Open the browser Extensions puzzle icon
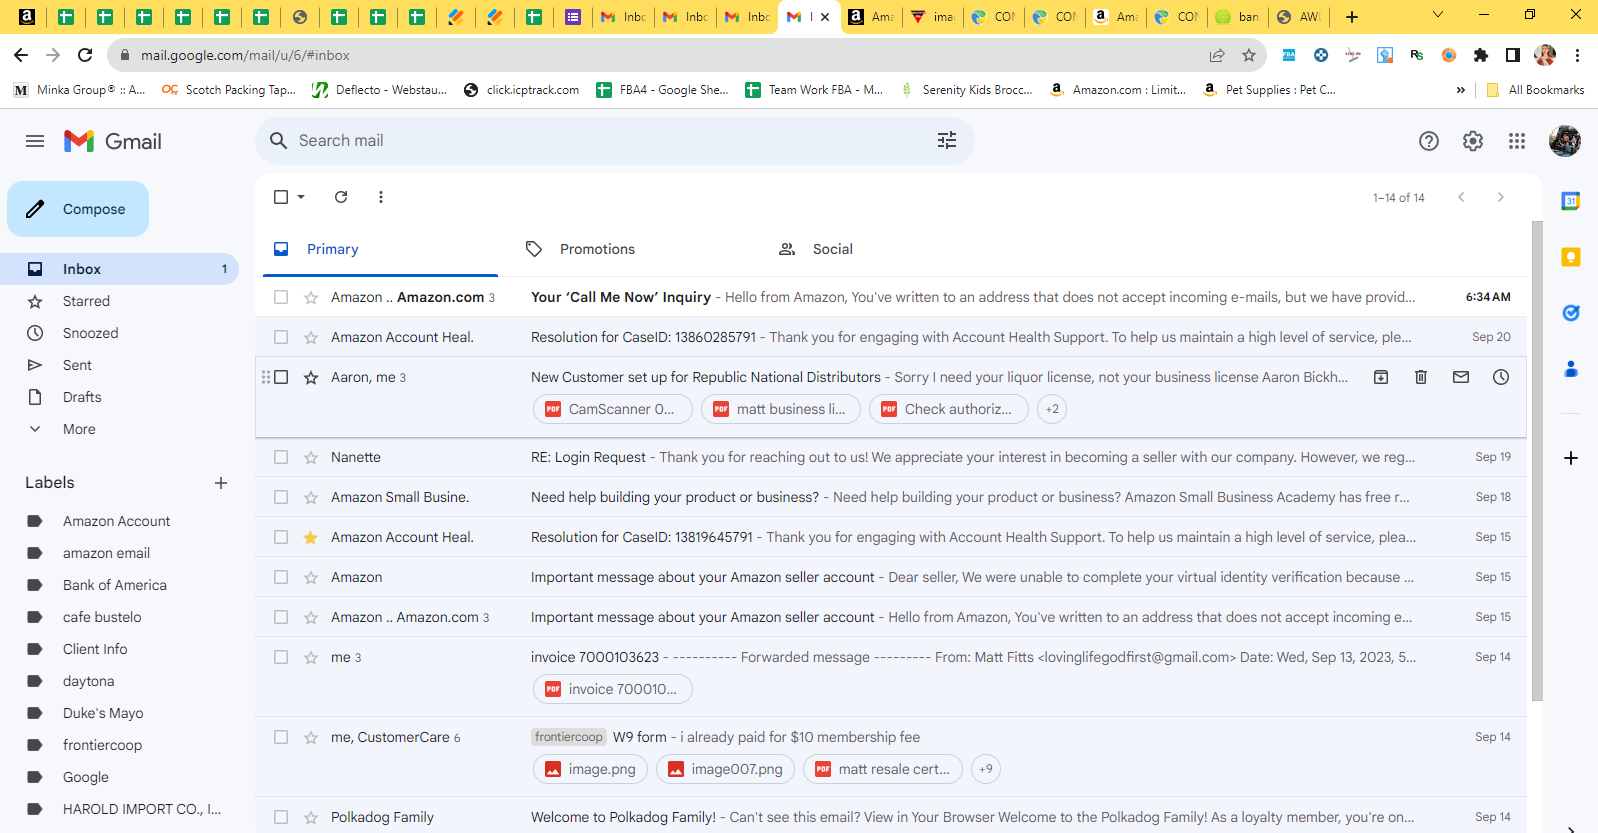Viewport: 1598px width, 833px height. pos(1481,55)
